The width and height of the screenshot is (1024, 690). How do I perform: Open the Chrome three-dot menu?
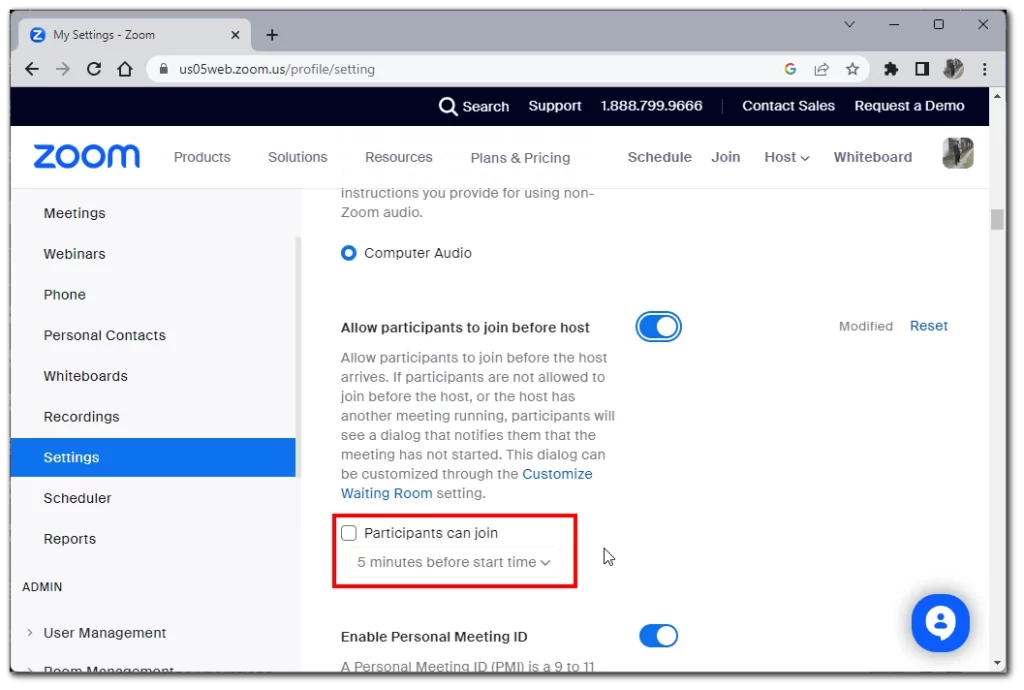[x=985, y=69]
